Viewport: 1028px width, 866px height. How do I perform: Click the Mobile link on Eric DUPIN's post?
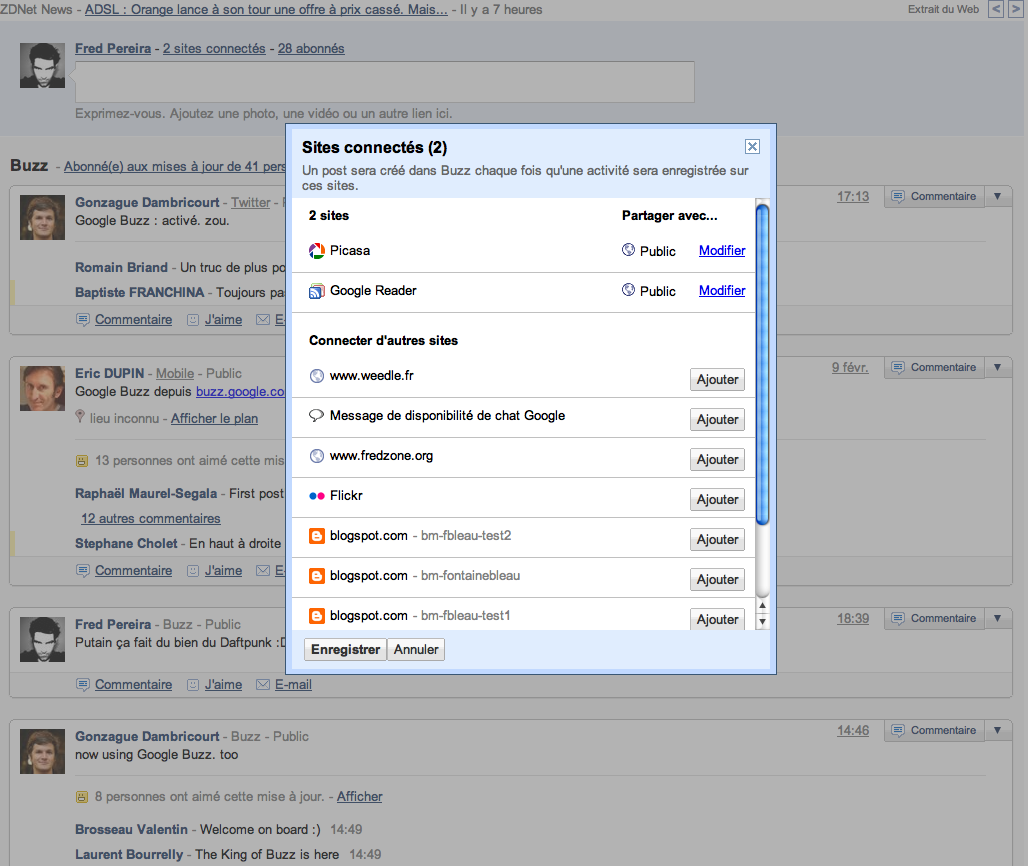pyautogui.click(x=175, y=374)
